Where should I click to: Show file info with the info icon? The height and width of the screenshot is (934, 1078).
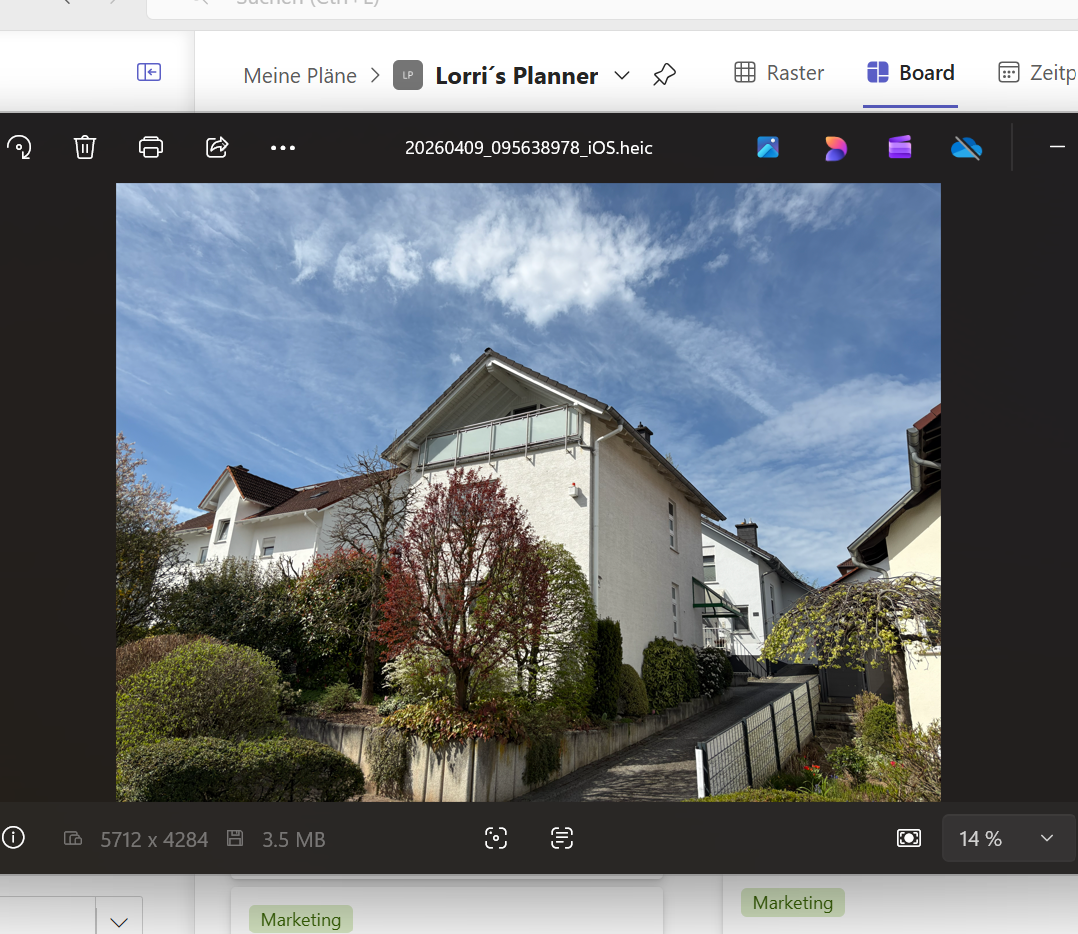point(14,838)
